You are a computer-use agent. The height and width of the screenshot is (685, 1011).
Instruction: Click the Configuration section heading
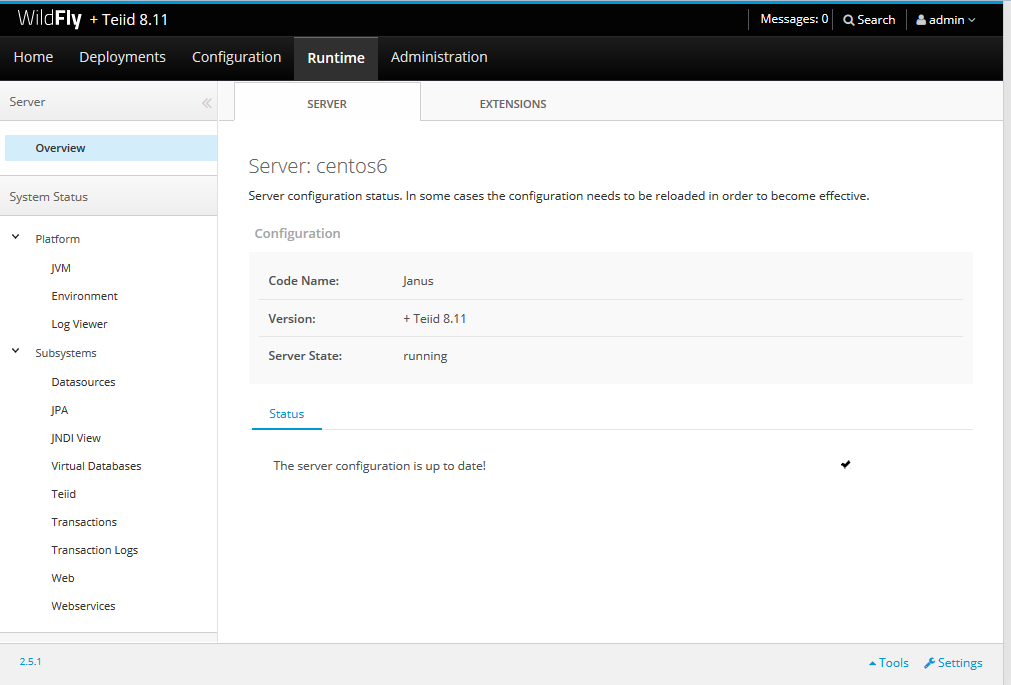(297, 233)
